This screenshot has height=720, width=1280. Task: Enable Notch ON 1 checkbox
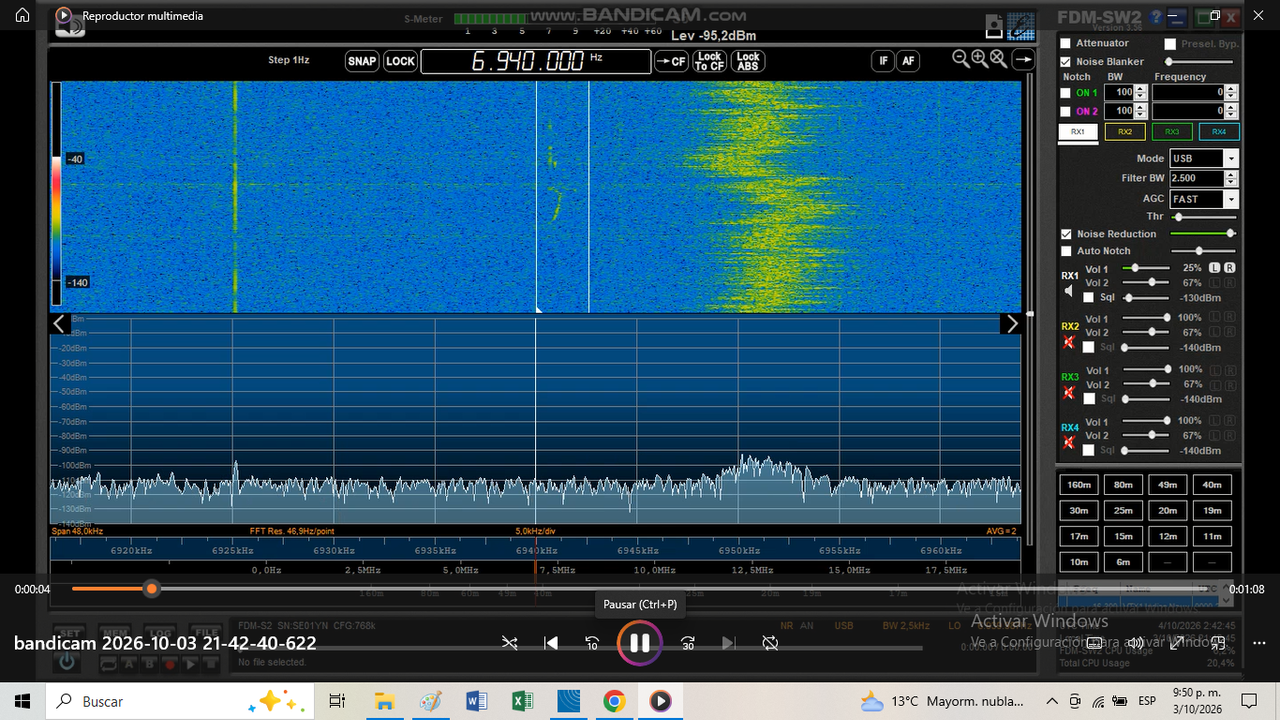pyautogui.click(x=1066, y=93)
